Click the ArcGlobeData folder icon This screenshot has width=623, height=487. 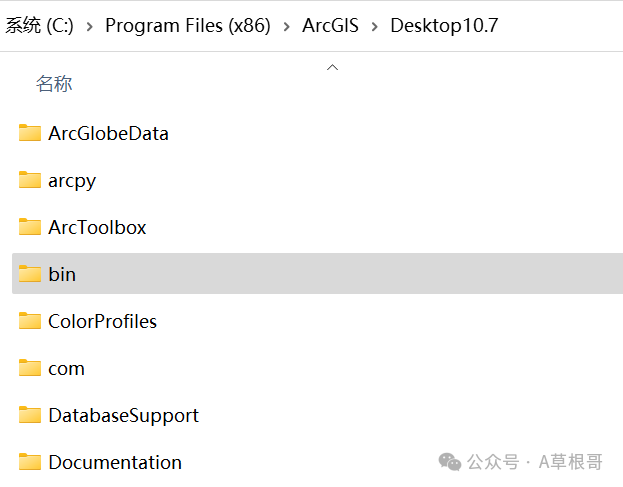(x=30, y=133)
